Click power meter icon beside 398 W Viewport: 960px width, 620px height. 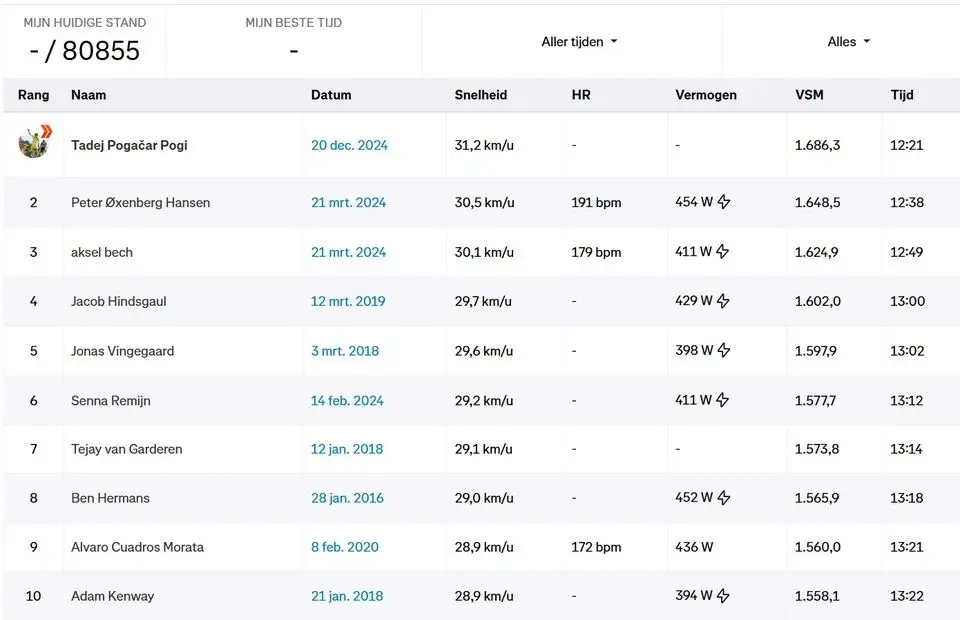724,350
